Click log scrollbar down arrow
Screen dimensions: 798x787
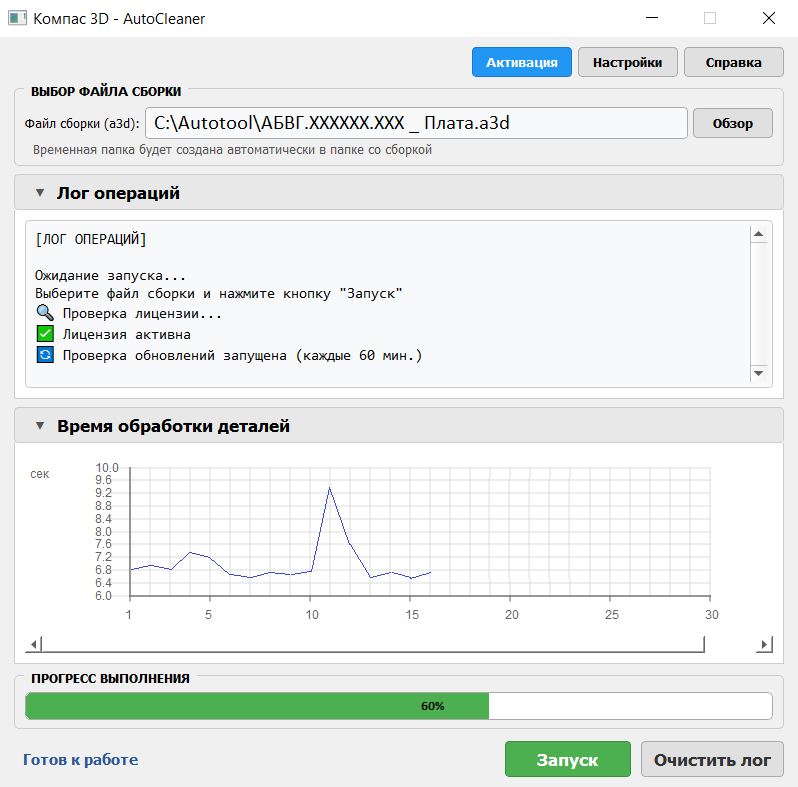coord(758,373)
